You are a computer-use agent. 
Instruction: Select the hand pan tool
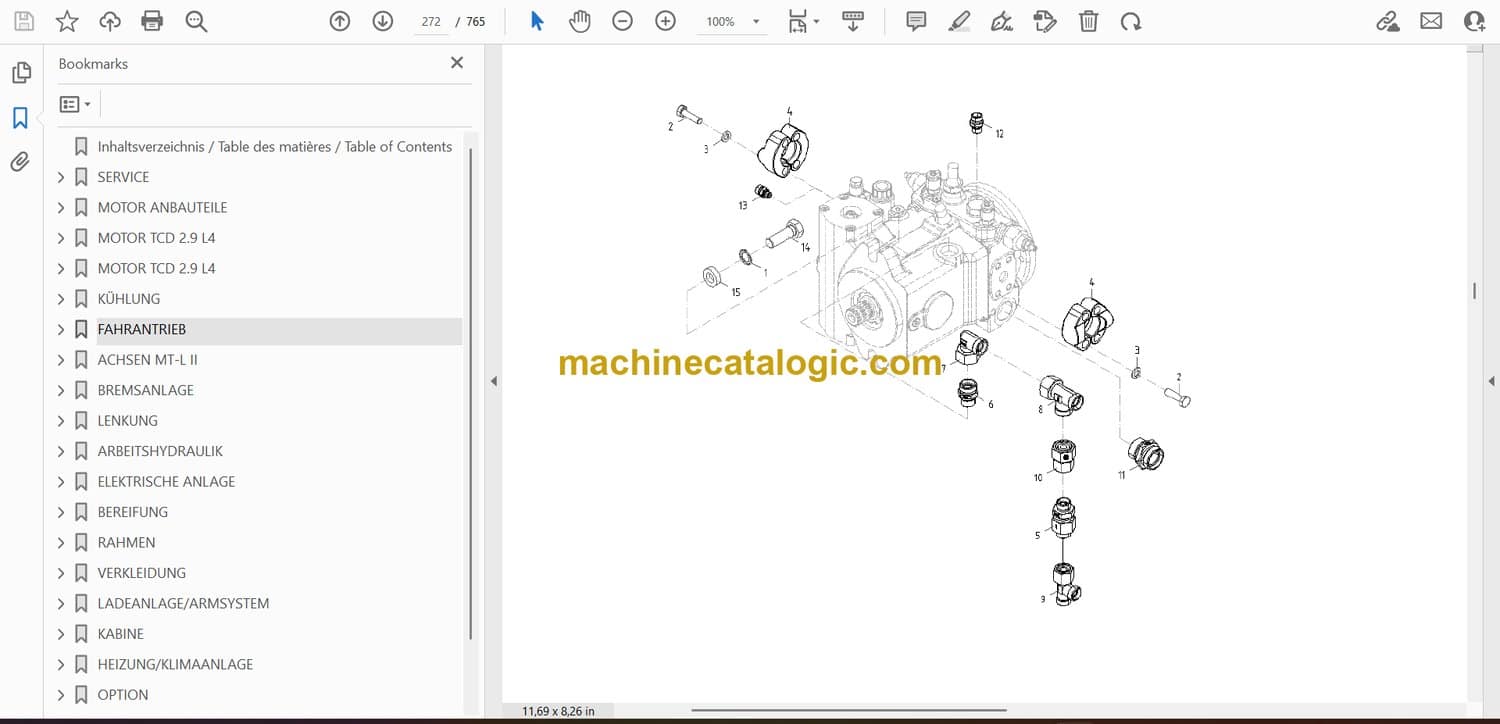[x=580, y=21]
